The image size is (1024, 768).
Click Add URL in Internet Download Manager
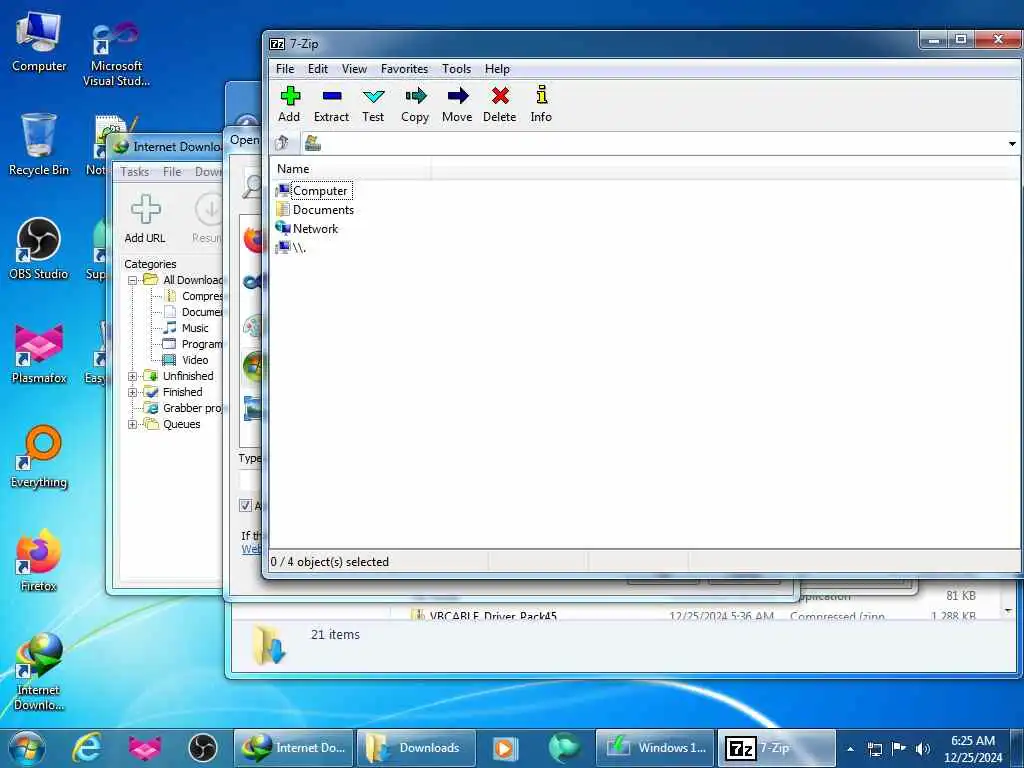coord(145,219)
